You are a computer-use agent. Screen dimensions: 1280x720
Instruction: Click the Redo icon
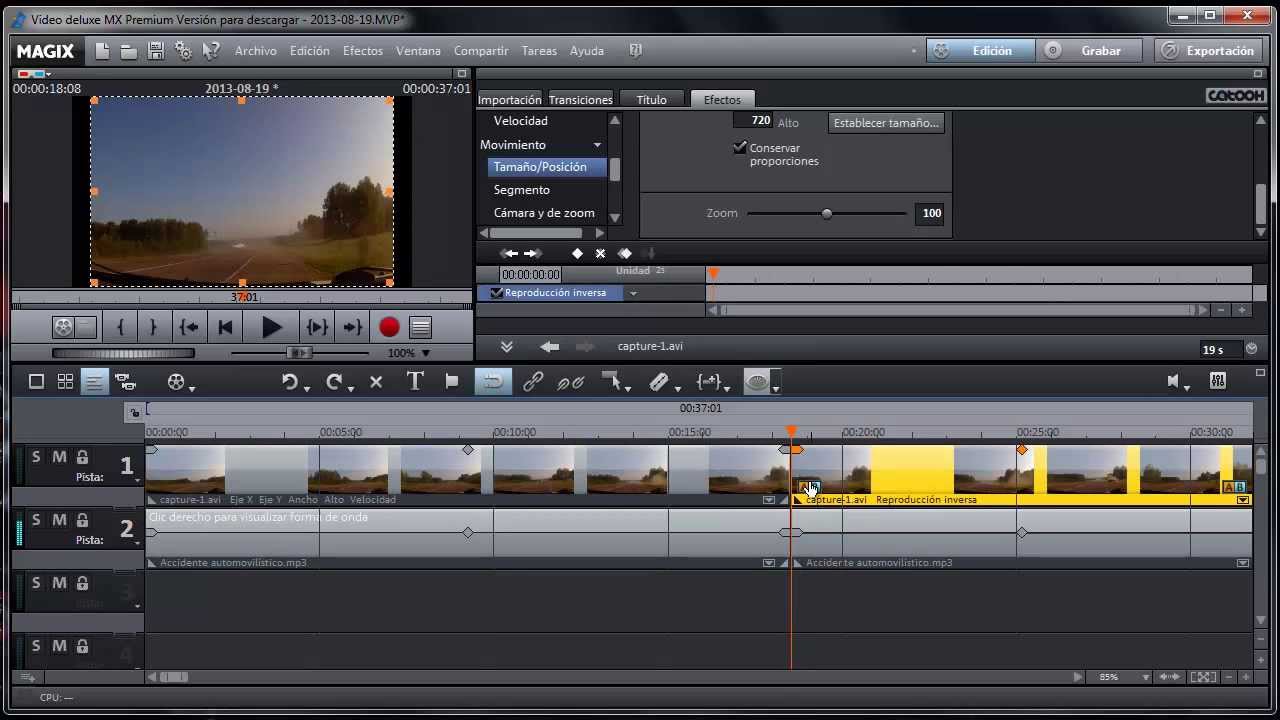click(x=335, y=381)
